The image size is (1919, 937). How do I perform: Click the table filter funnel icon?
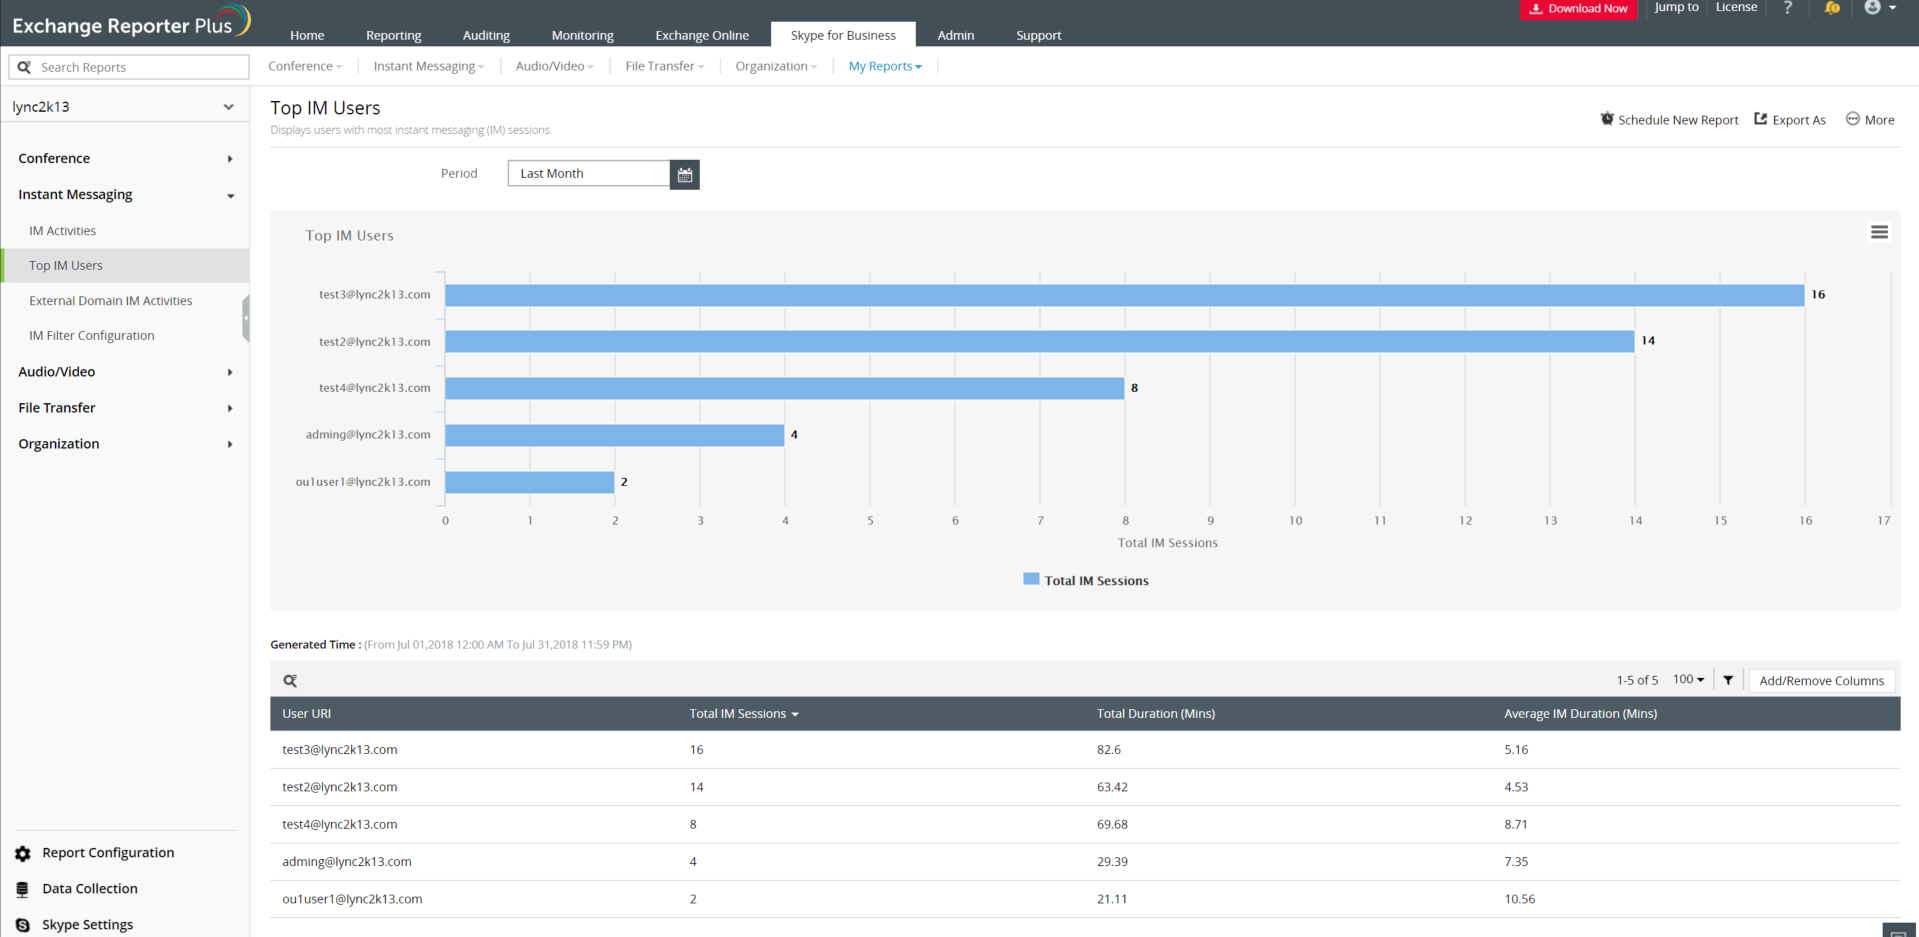pyautogui.click(x=1728, y=680)
